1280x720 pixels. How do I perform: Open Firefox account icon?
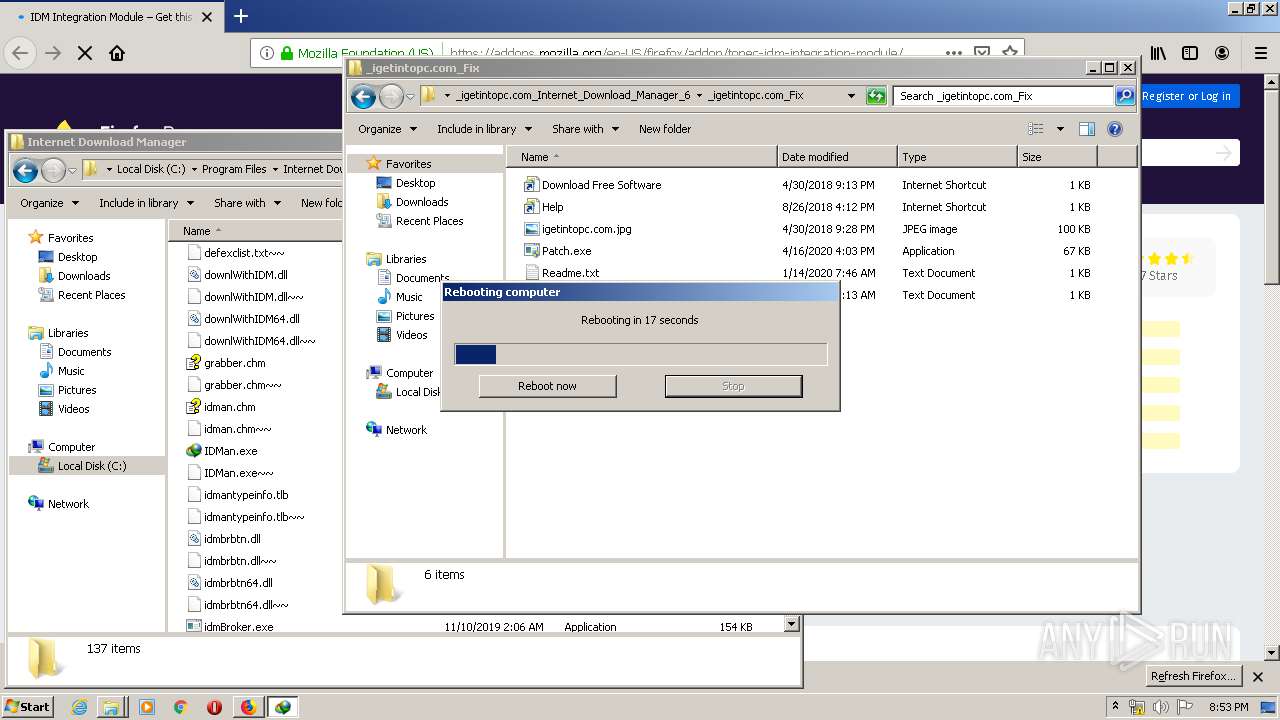(1222, 53)
